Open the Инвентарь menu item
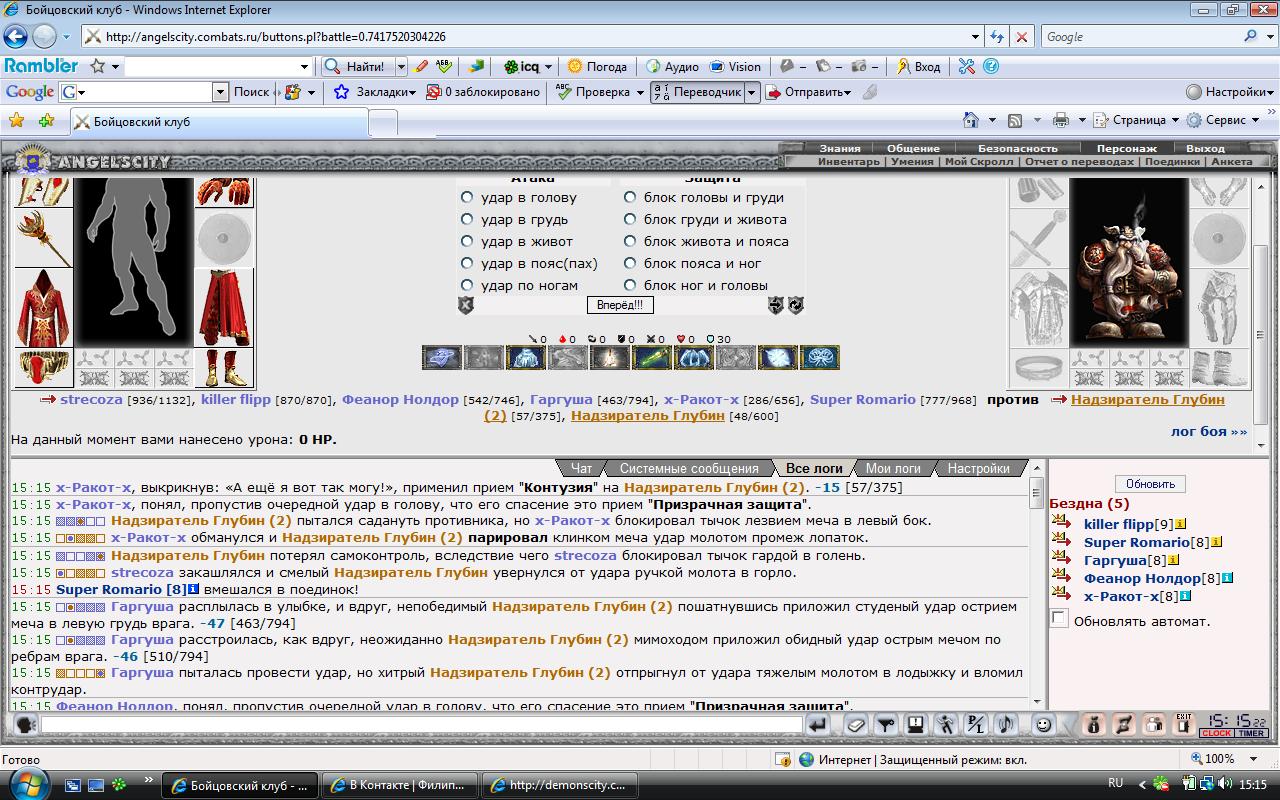Image resolution: width=1280 pixels, height=800 pixels. 848,161
